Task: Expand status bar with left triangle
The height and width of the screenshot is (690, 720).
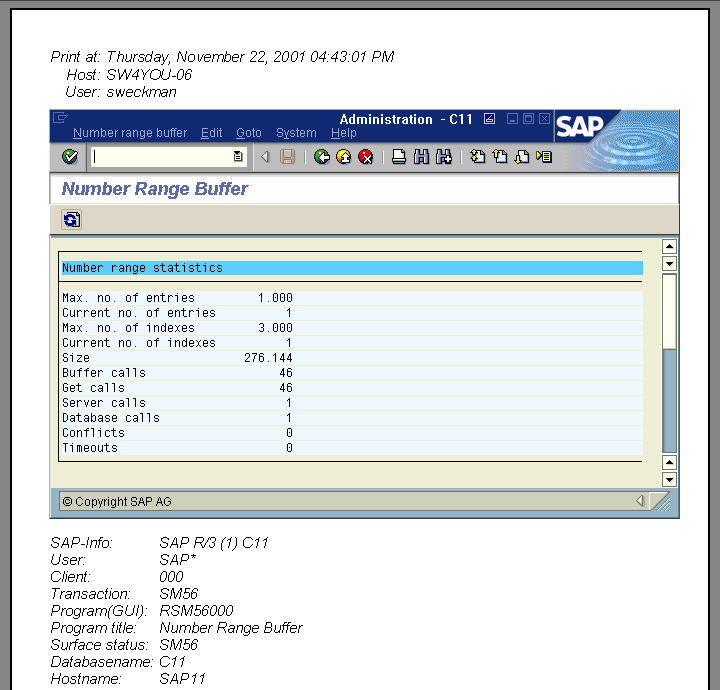Action: (640, 501)
